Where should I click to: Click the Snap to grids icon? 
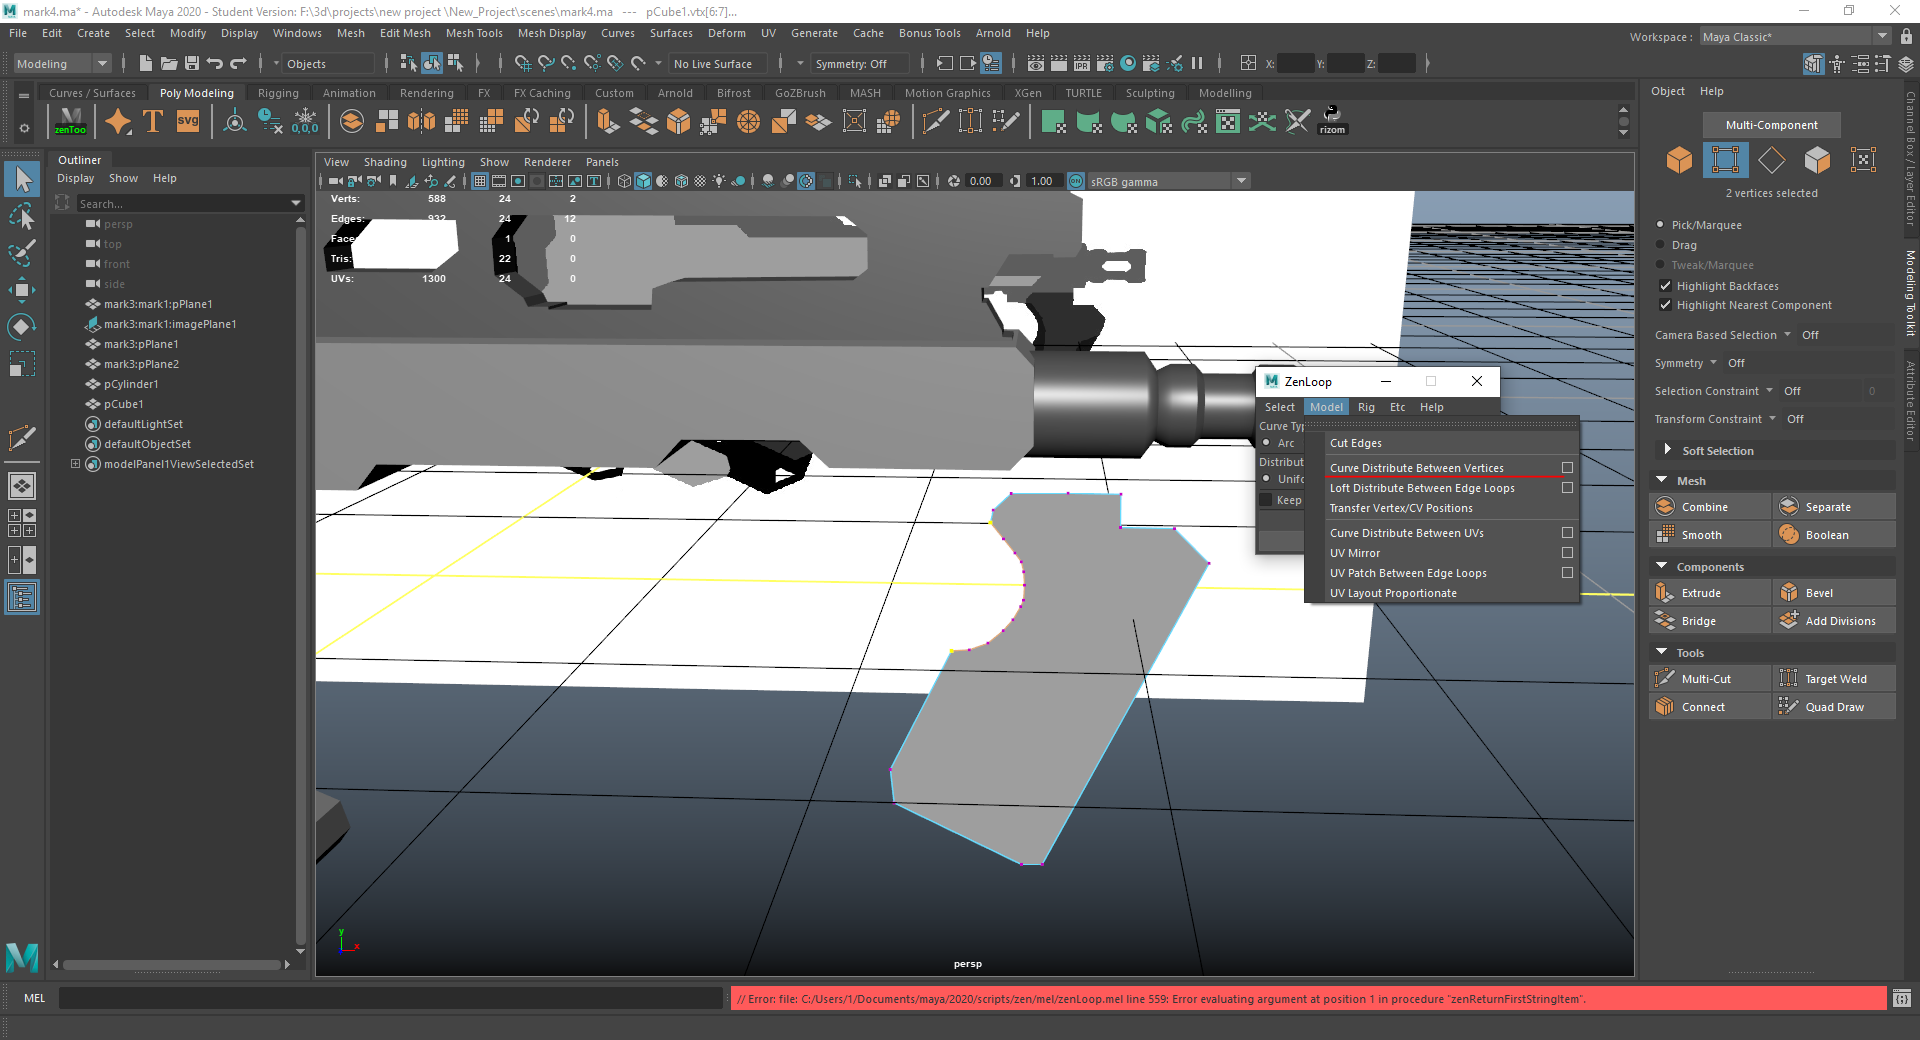(x=523, y=63)
